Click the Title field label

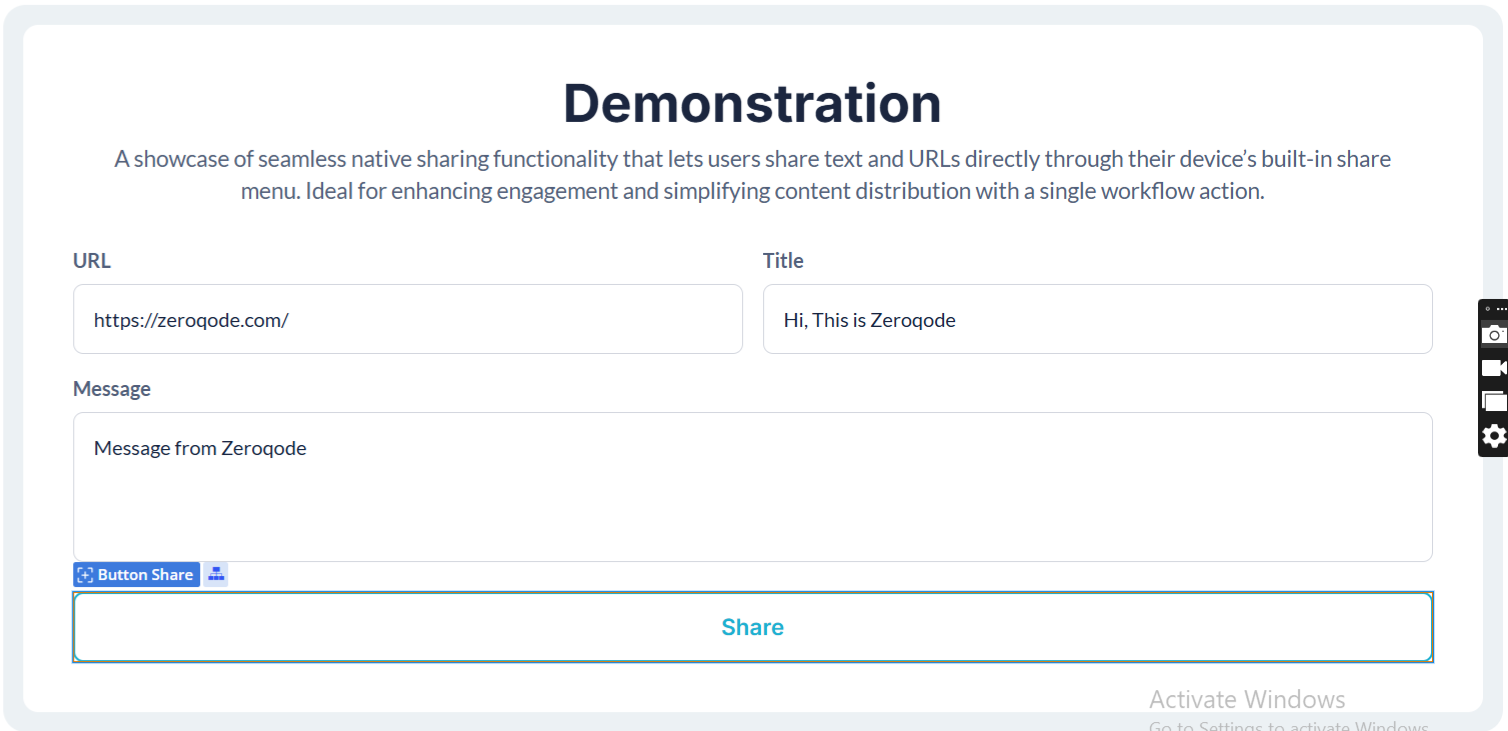pos(783,261)
